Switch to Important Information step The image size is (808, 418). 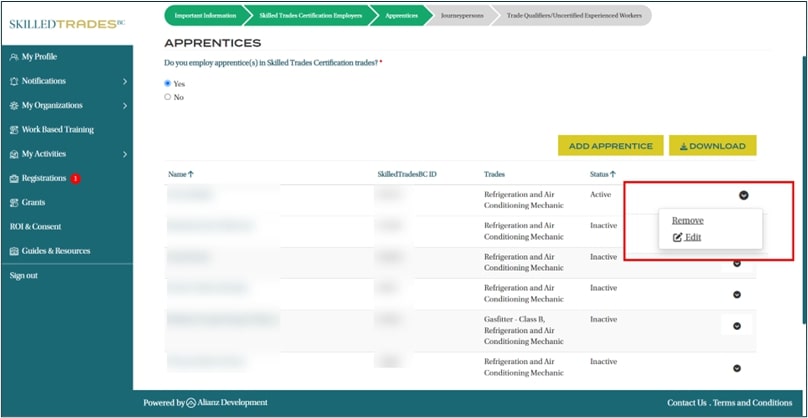[x=205, y=16]
